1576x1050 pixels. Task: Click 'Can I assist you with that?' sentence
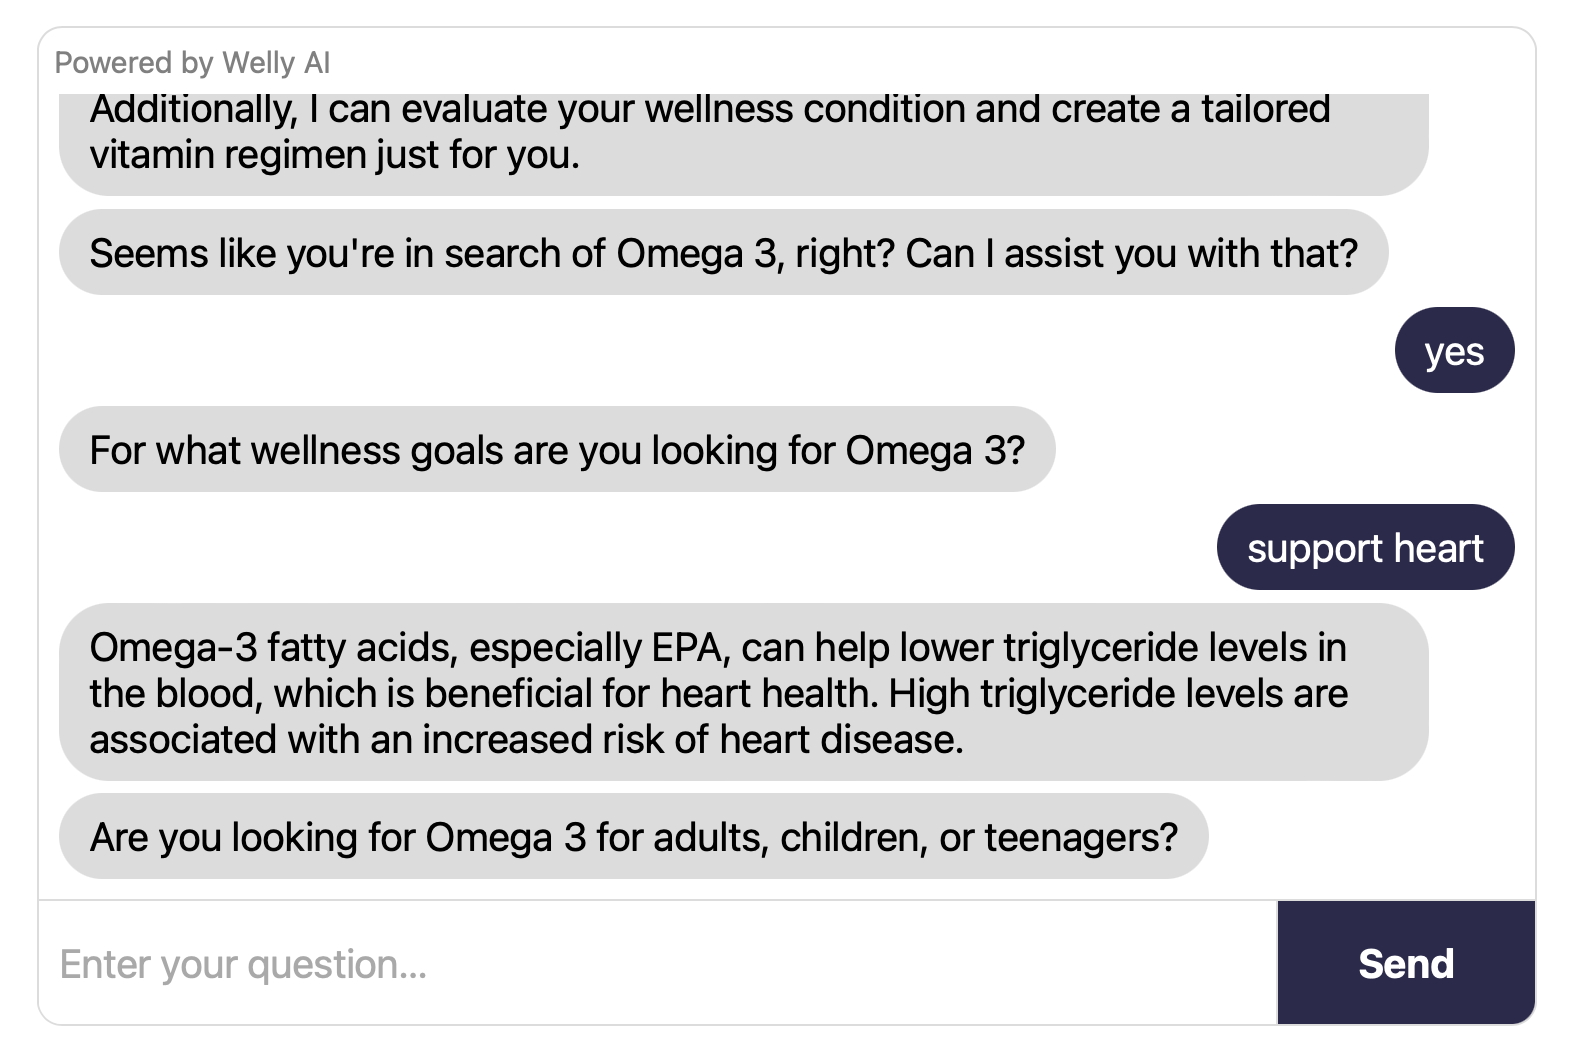[x=1131, y=253]
